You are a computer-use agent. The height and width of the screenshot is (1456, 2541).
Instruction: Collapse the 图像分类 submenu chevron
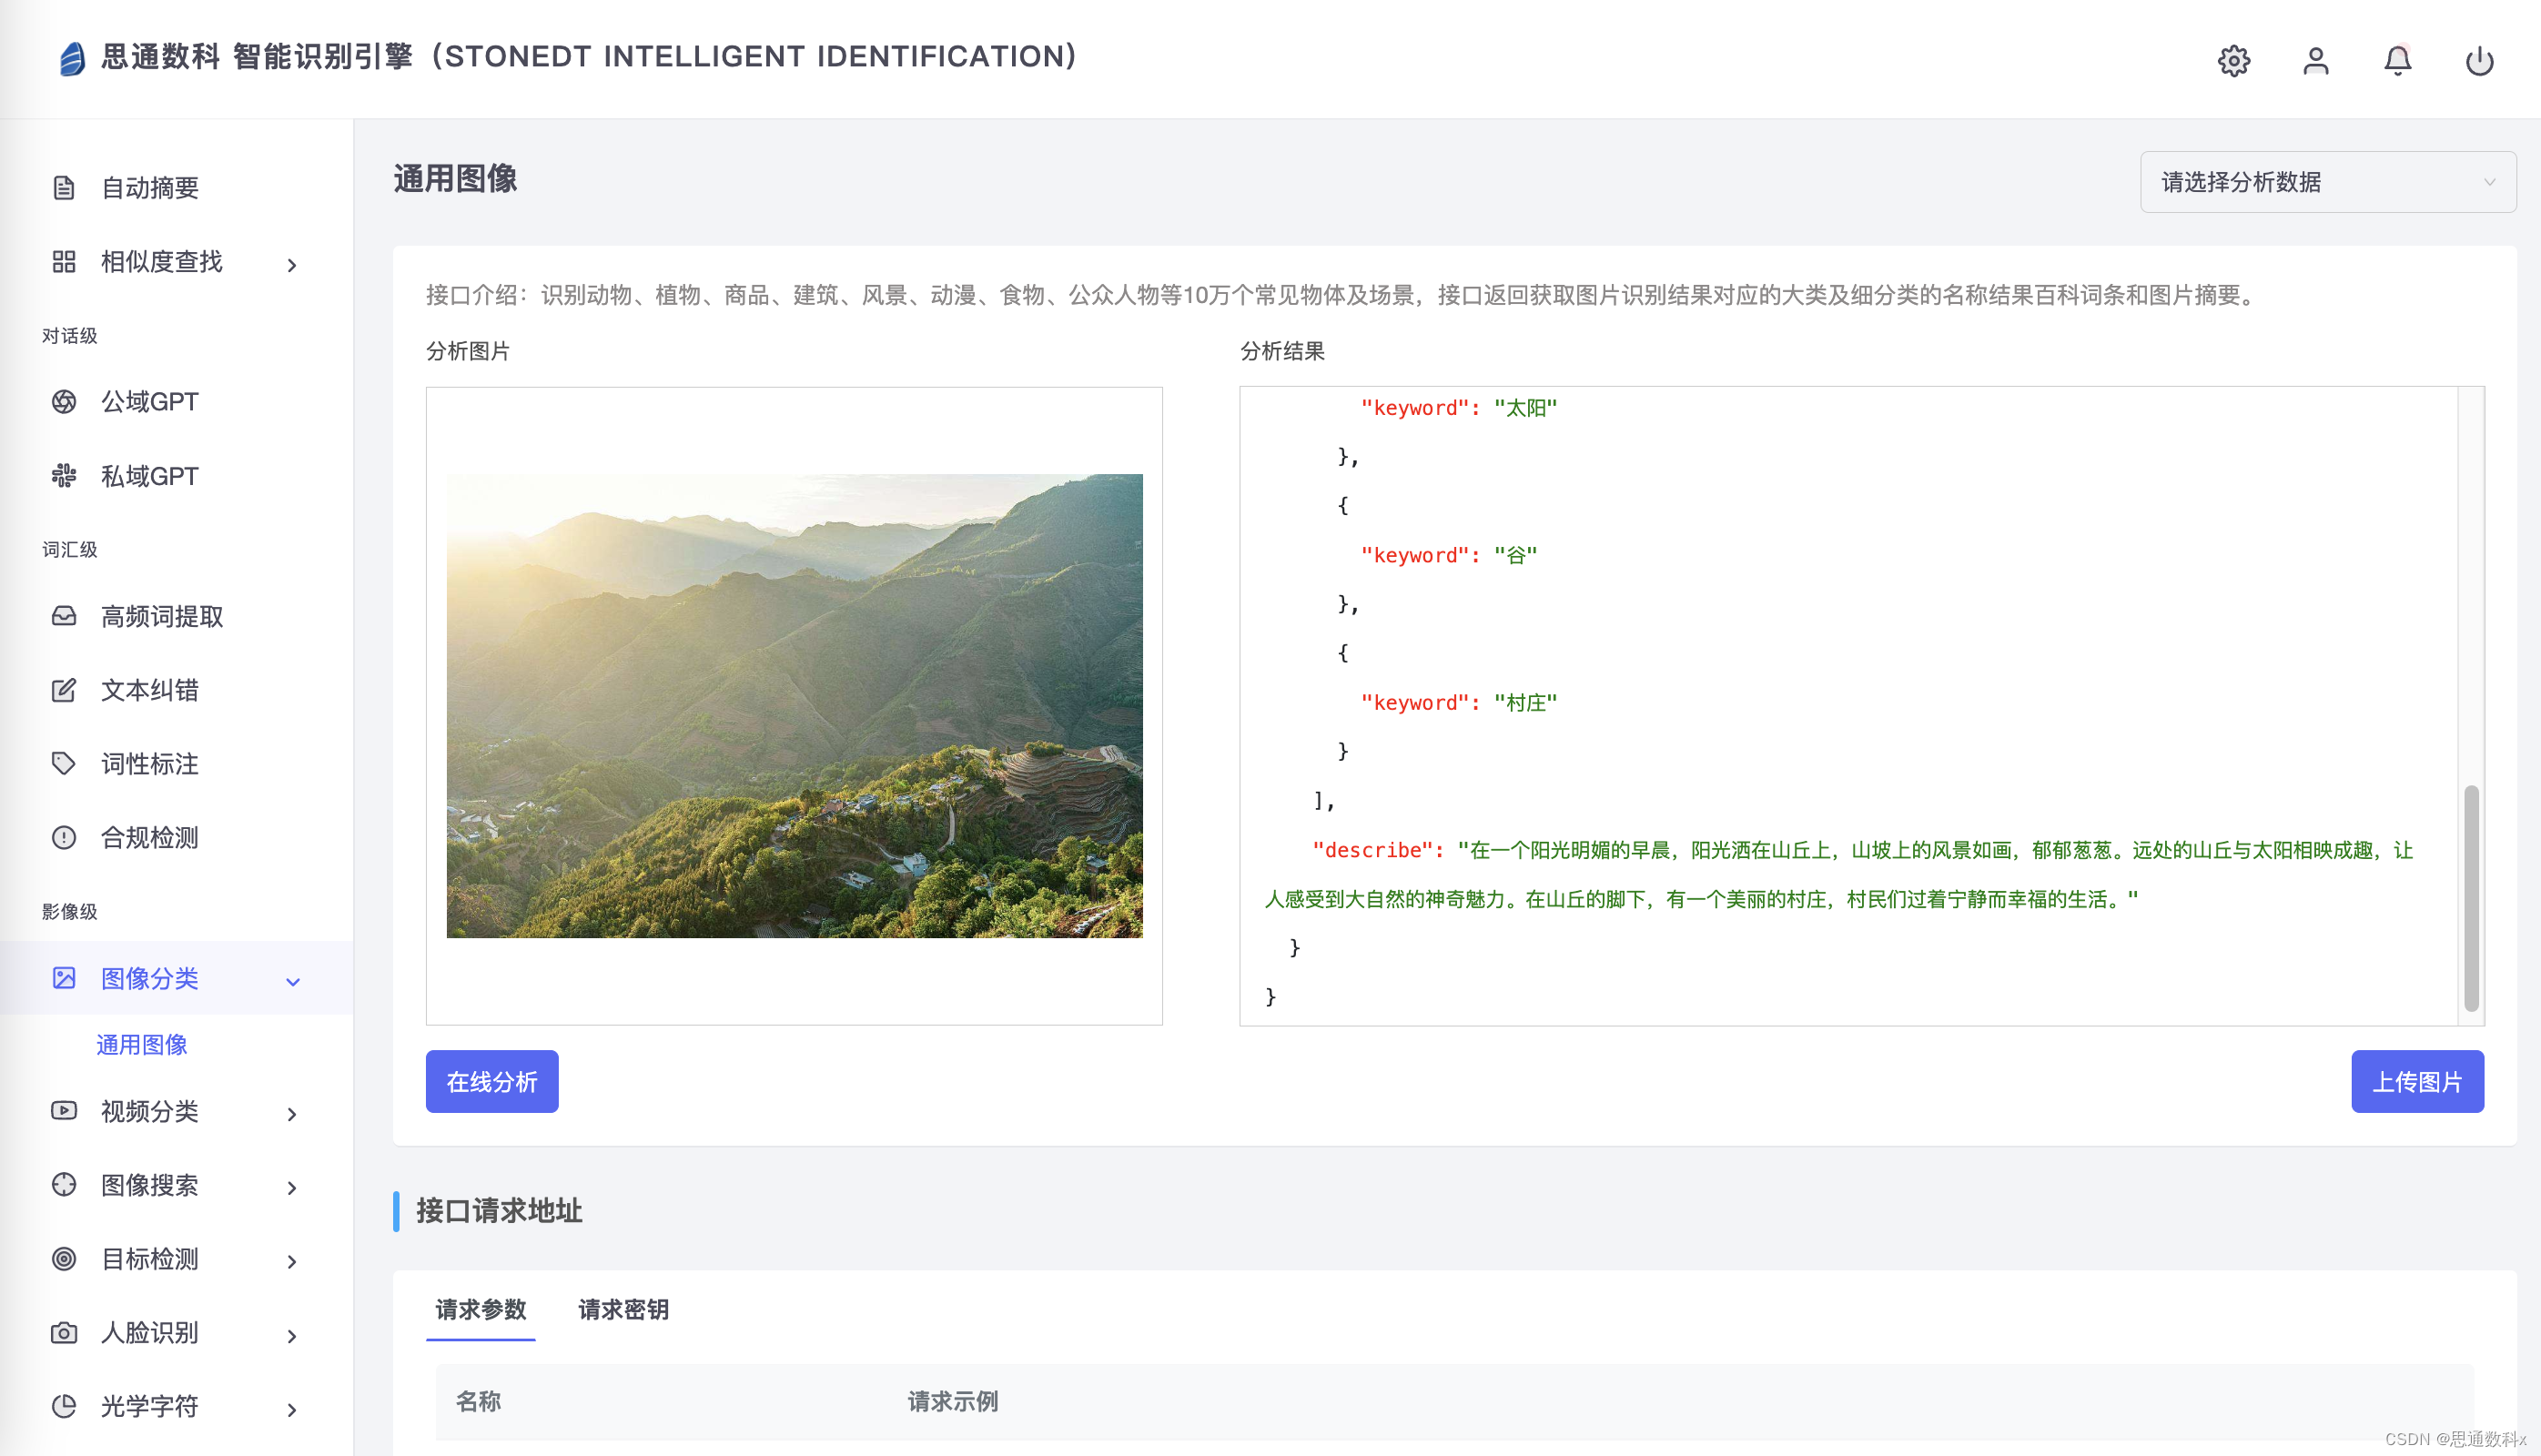[292, 981]
